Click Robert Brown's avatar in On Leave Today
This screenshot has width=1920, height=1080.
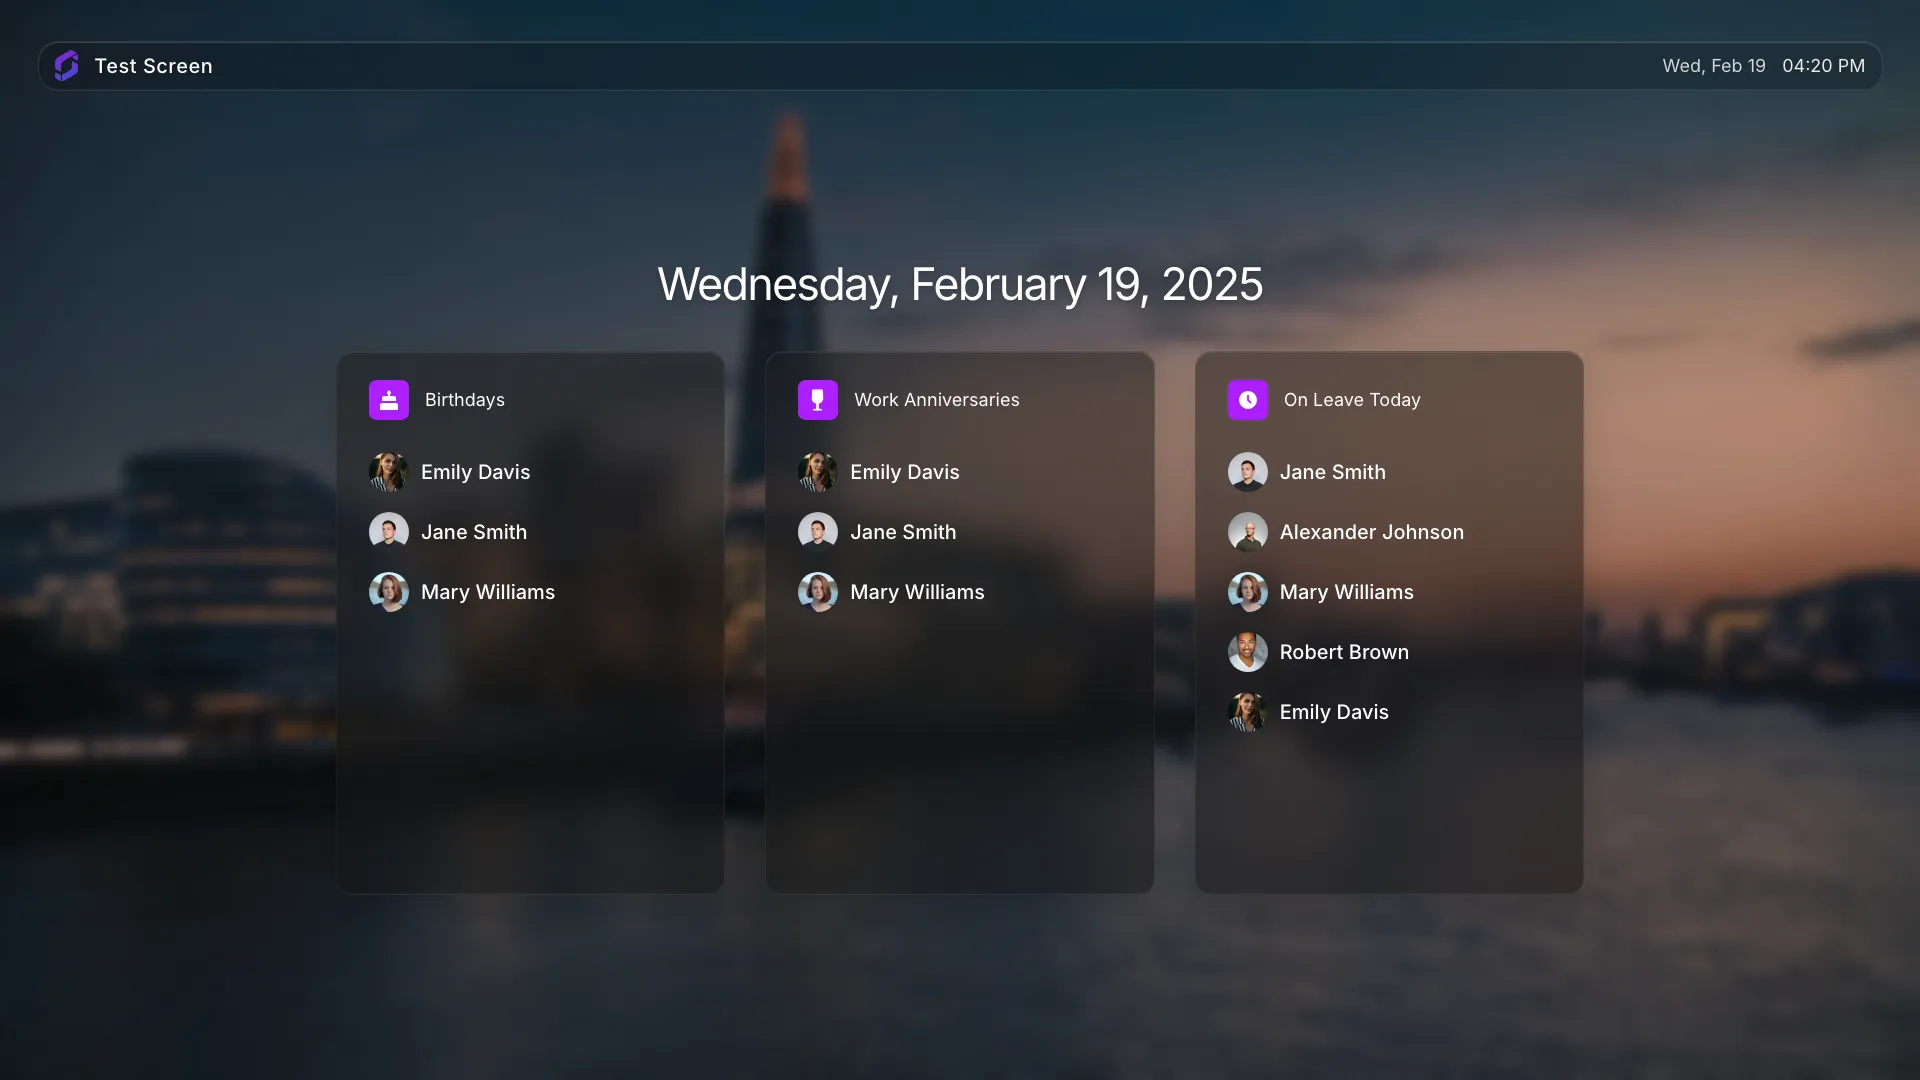point(1248,652)
